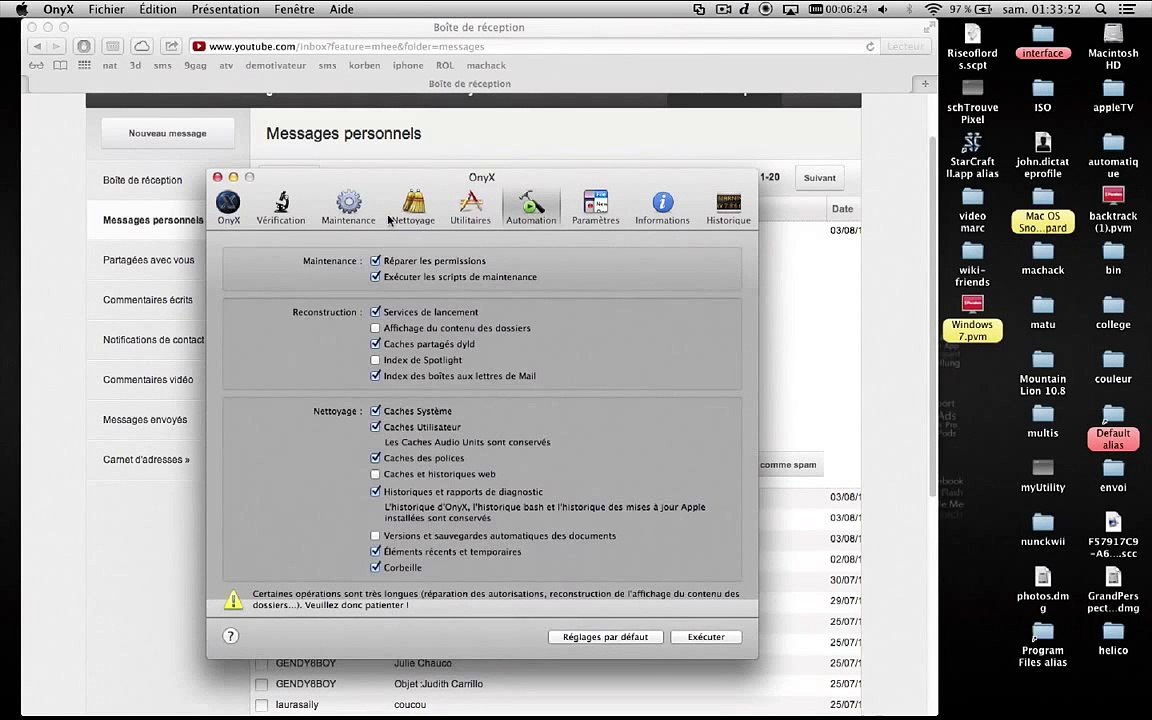
Task: Open coucou message subject
Action: [410, 705]
